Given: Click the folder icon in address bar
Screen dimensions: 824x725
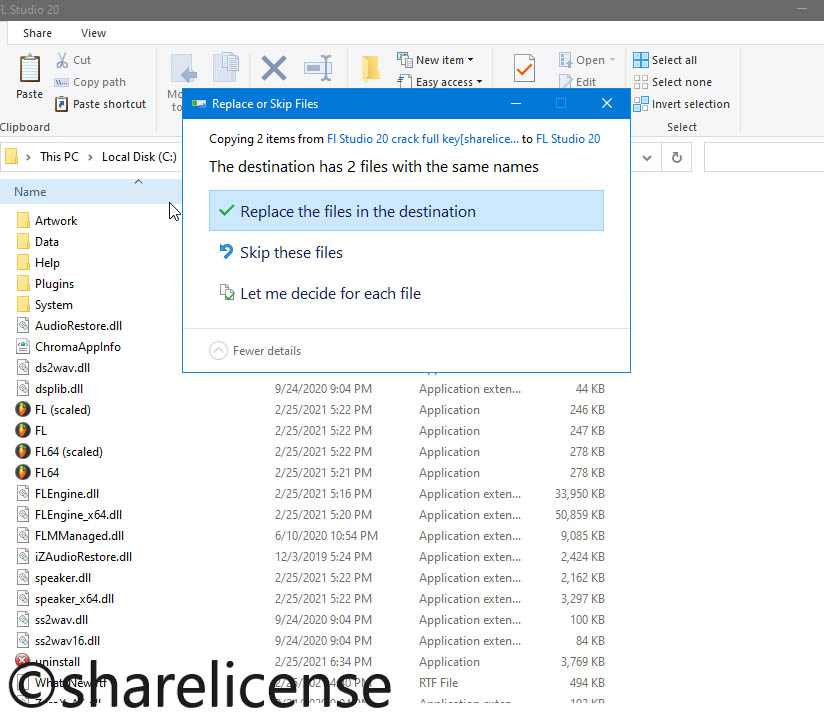Looking at the screenshot, I should (x=12, y=157).
